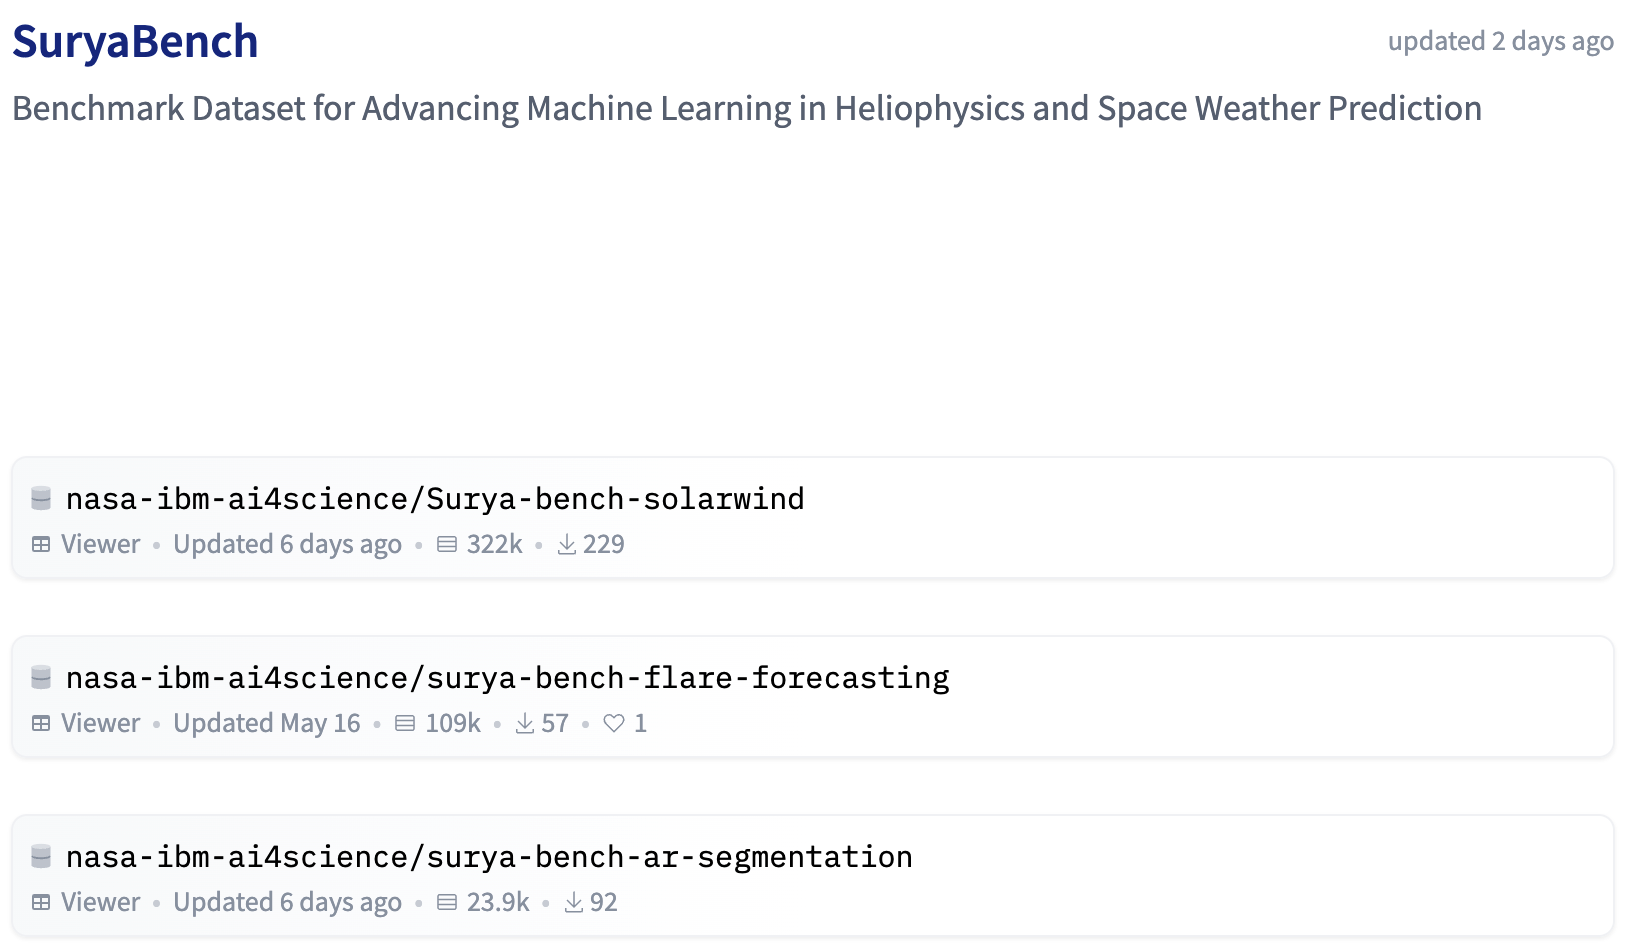This screenshot has height=952, width=1634.
Task: Click the database icon beside surya-bench-flare-forecasting
Action: (x=41, y=677)
